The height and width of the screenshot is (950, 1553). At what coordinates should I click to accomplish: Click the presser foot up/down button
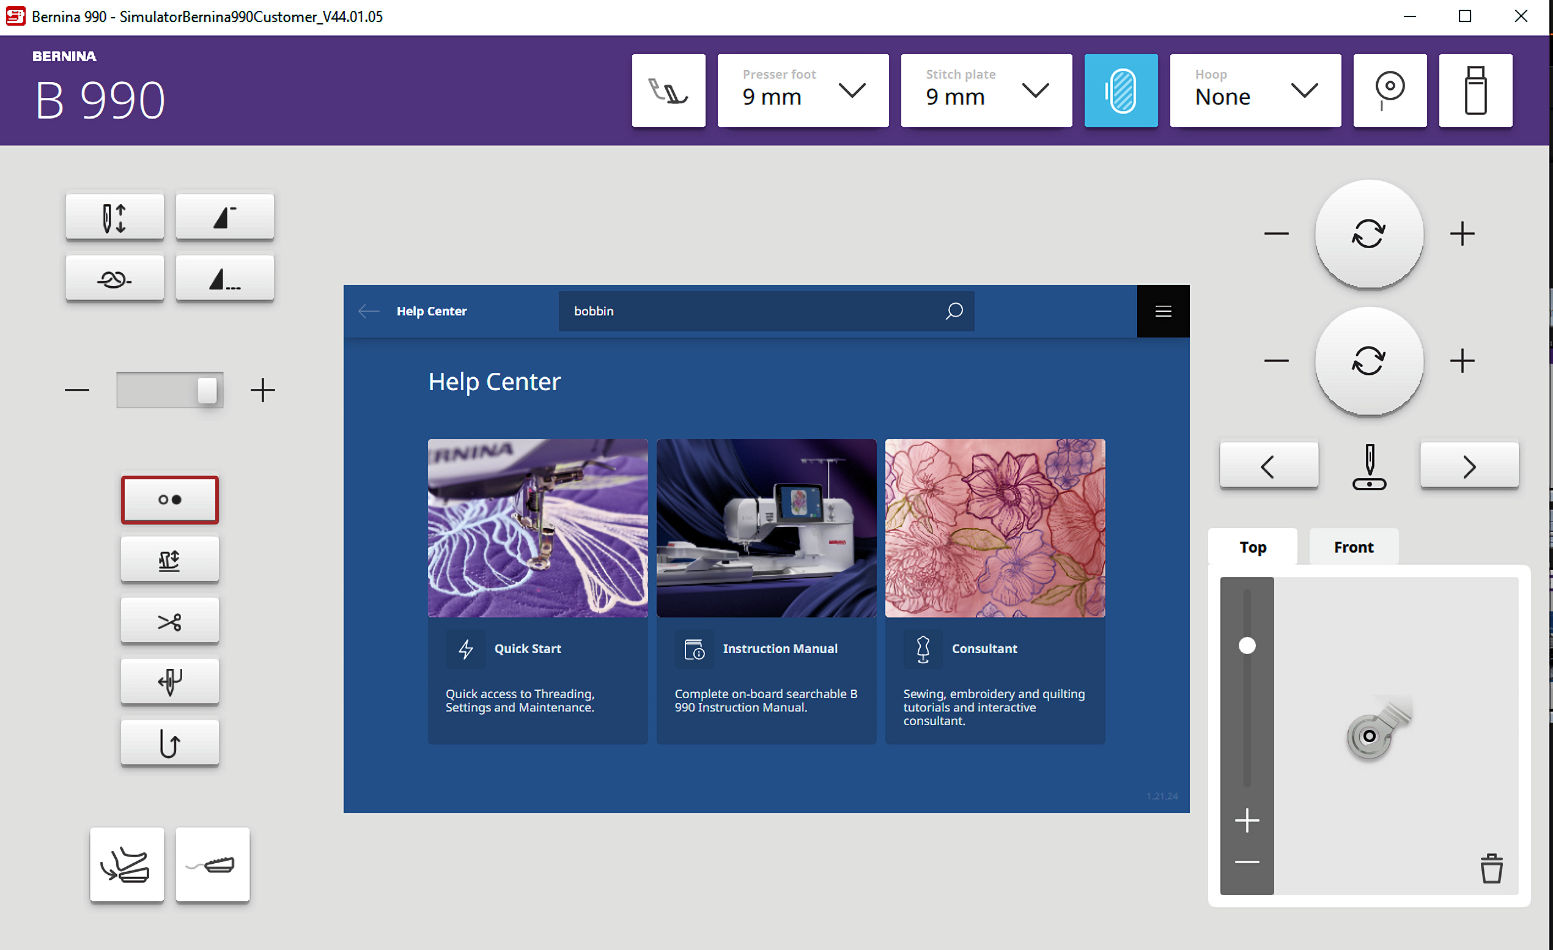pyautogui.click(x=170, y=560)
